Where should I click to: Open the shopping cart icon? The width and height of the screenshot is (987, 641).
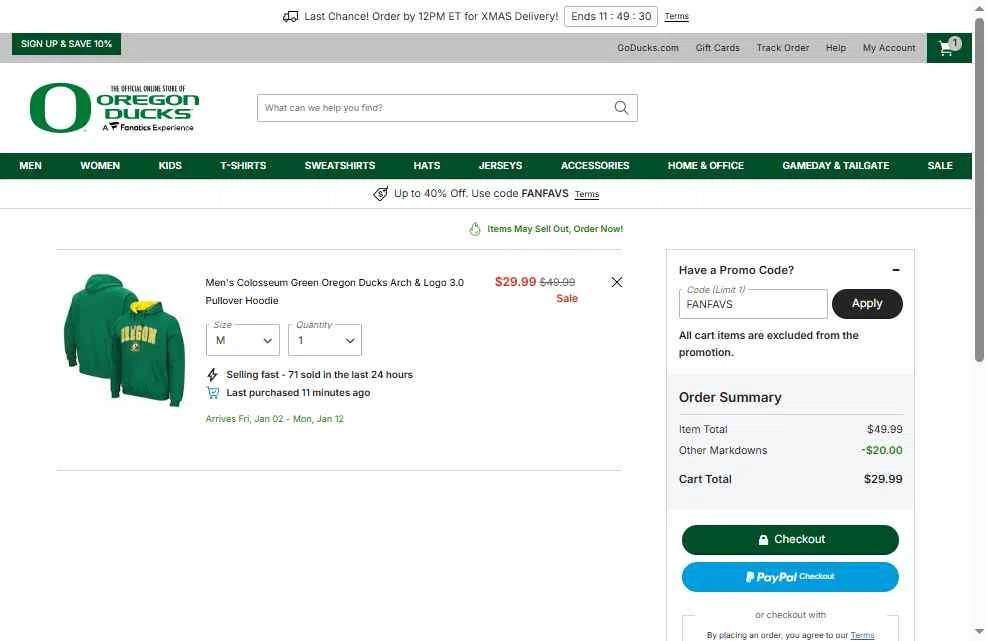[949, 47]
